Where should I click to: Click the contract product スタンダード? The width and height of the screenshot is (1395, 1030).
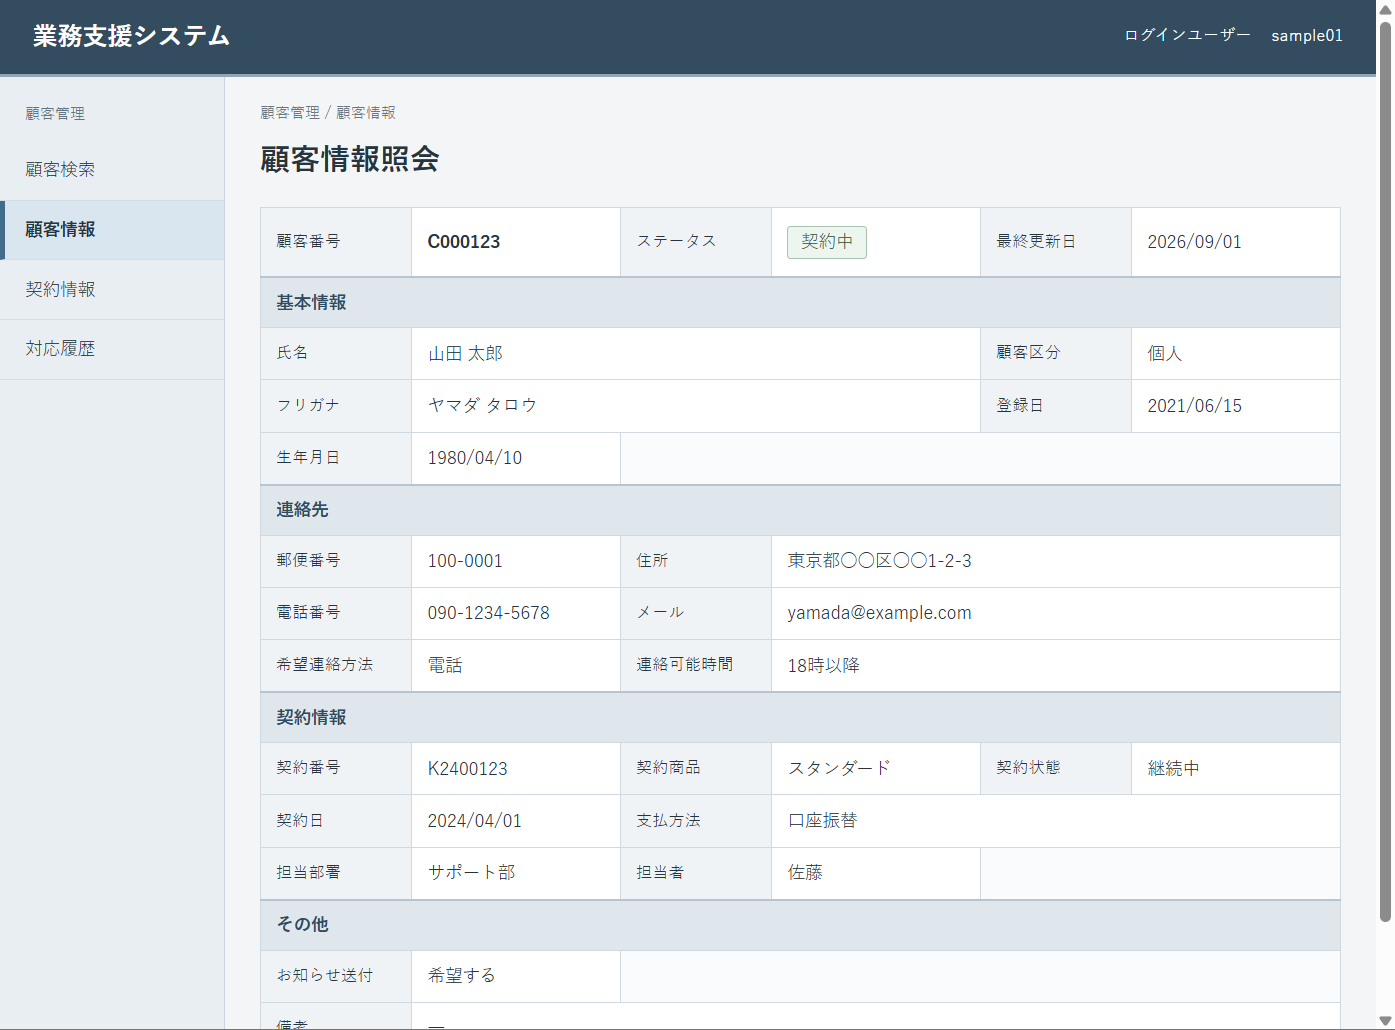839,769
